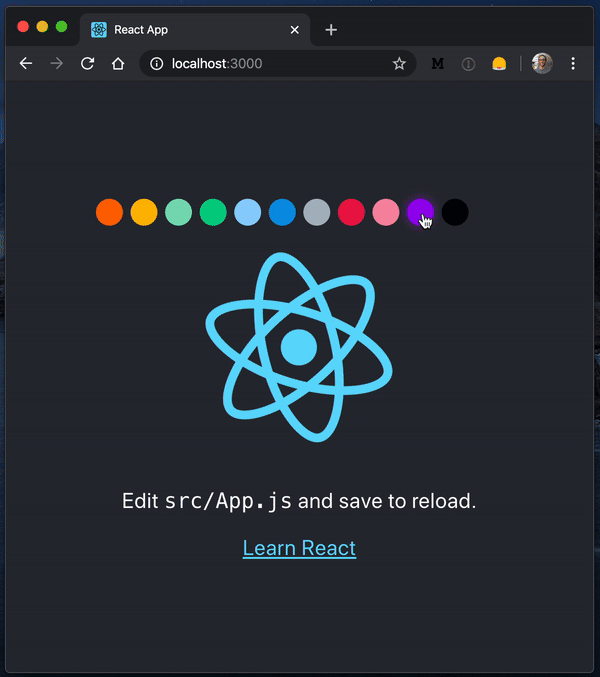600x677 pixels.
Task: Open the user profile avatar
Action: pyautogui.click(x=542, y=63)
